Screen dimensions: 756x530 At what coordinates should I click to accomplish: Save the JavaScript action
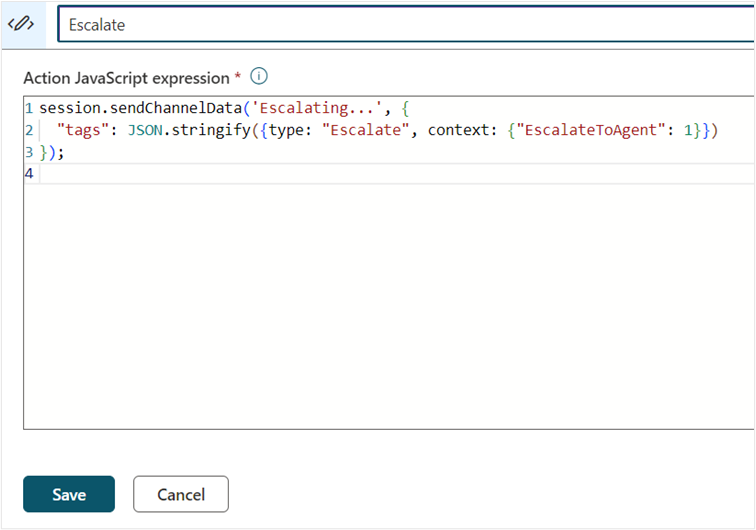click(x=69, y=494)
